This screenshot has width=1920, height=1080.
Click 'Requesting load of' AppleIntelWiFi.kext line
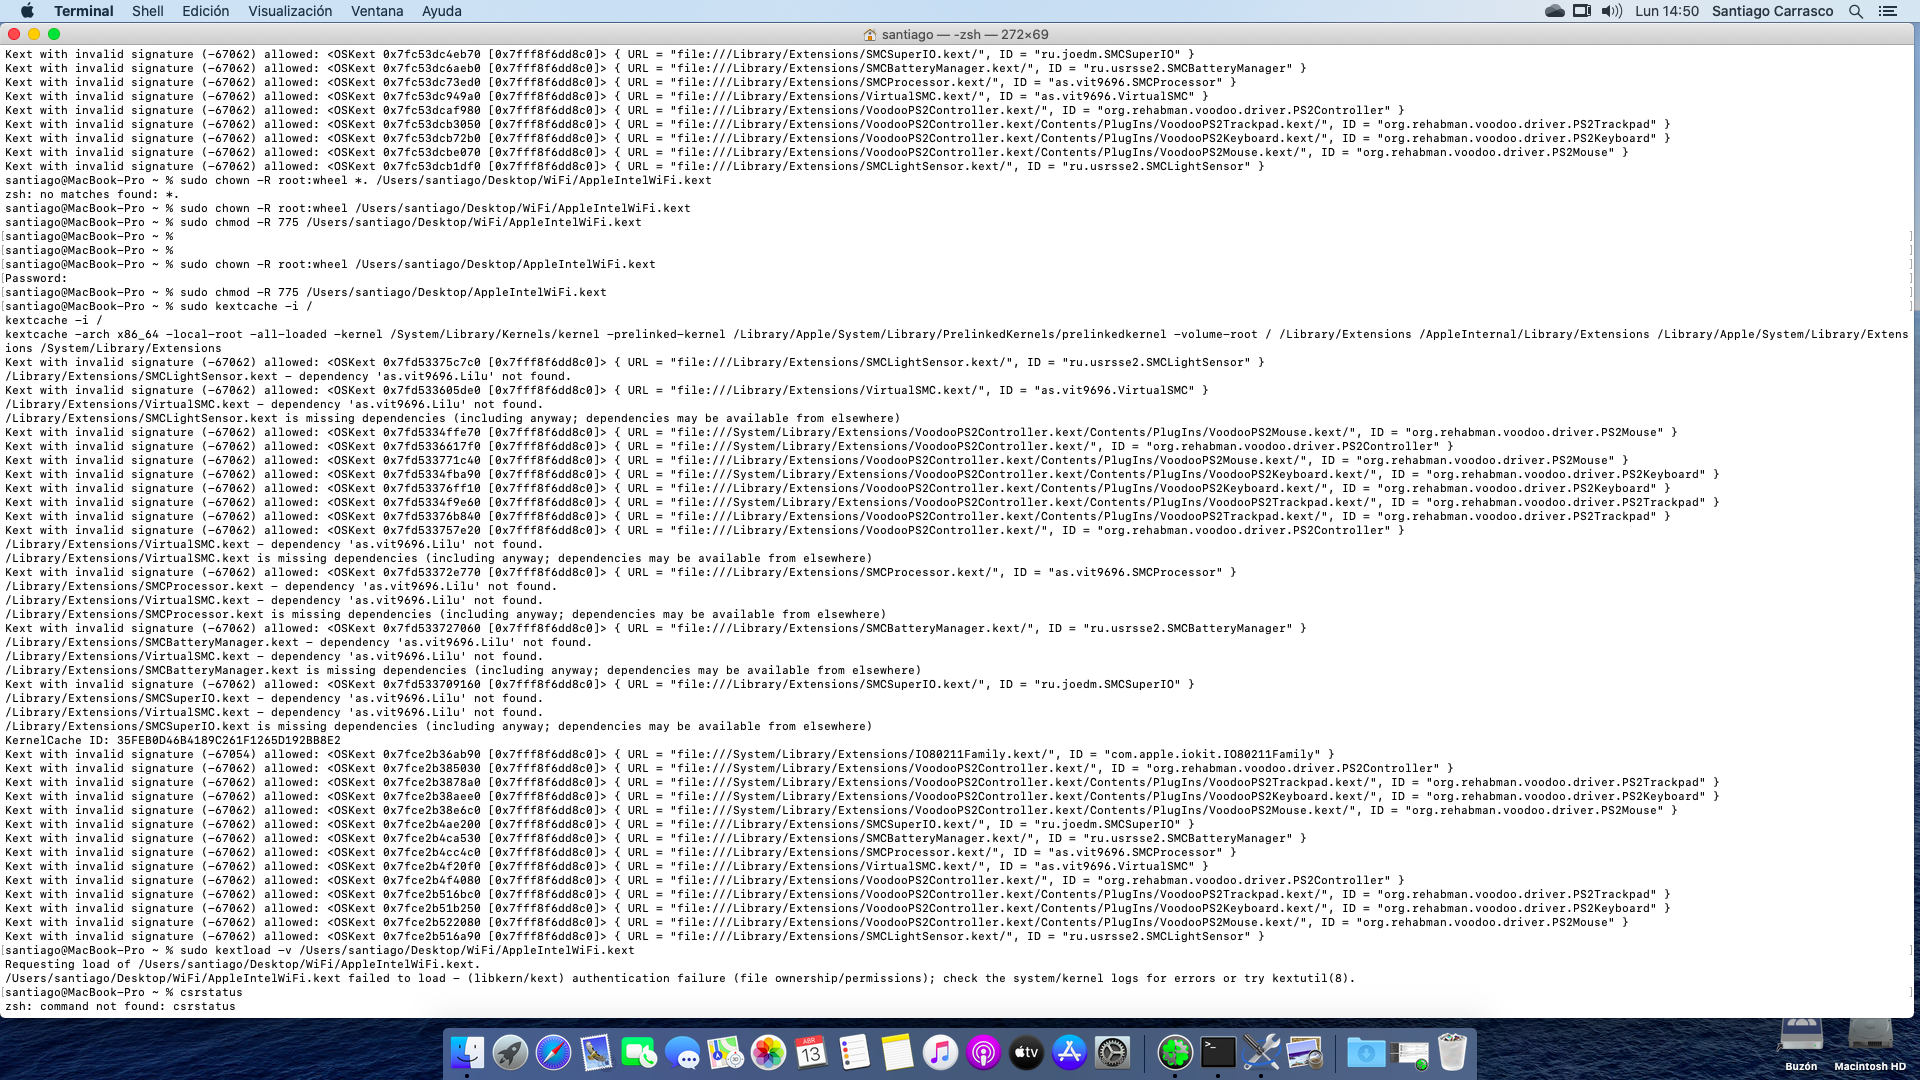(x=242, y=964)
